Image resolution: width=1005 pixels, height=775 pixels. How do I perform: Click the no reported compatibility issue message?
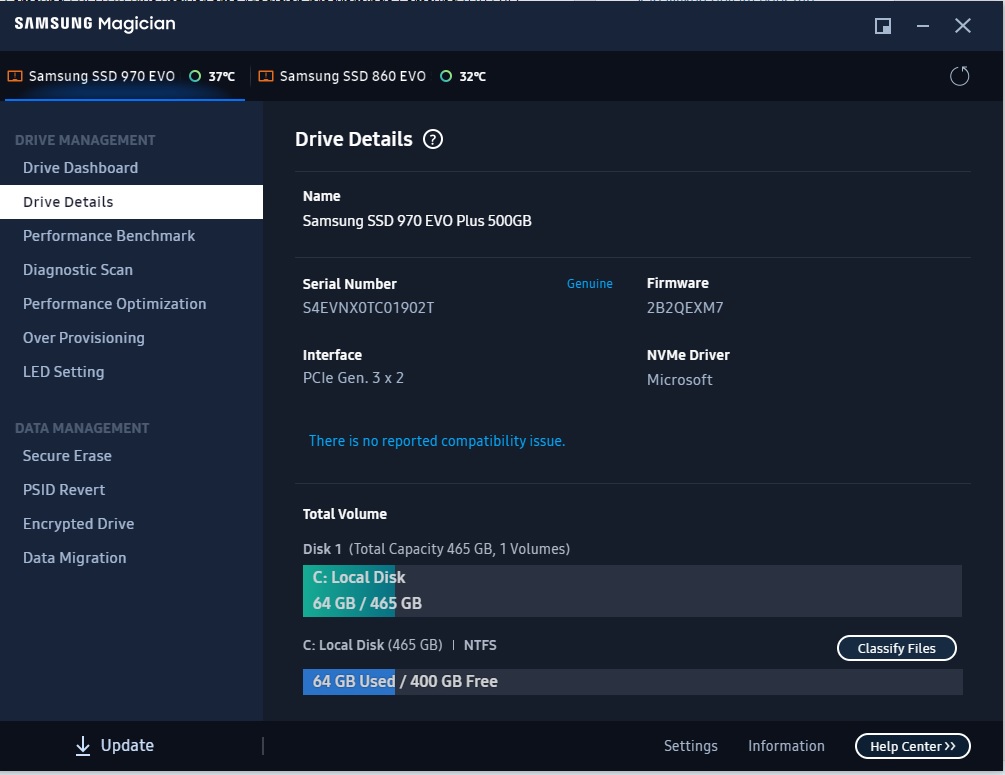[x=436, y=441]
